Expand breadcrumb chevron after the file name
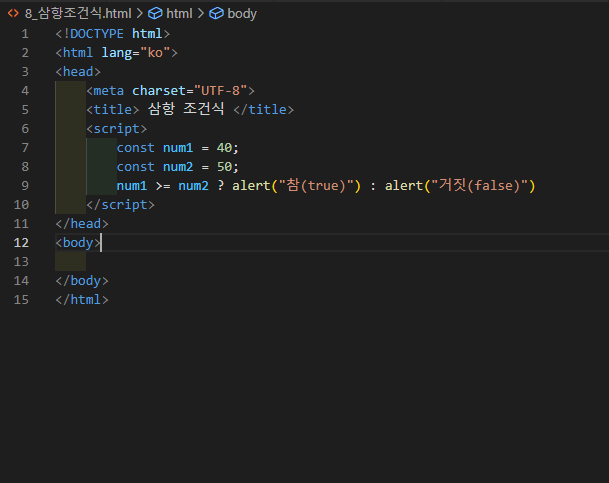This screenshot has width=609, height=483. 139,14
